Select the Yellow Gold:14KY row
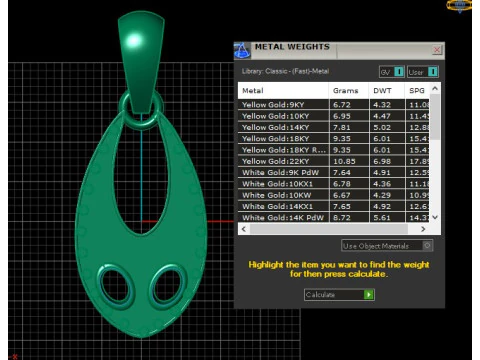This screenshot has height=360, width=480. coord(334,127)
